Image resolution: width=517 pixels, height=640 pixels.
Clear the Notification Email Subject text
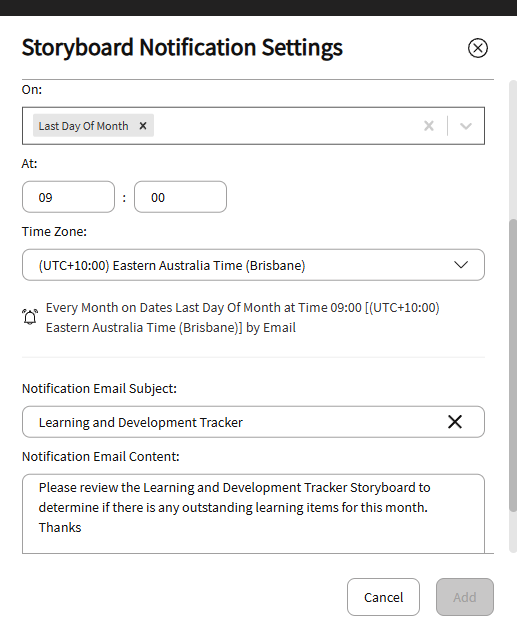(455, 422)
